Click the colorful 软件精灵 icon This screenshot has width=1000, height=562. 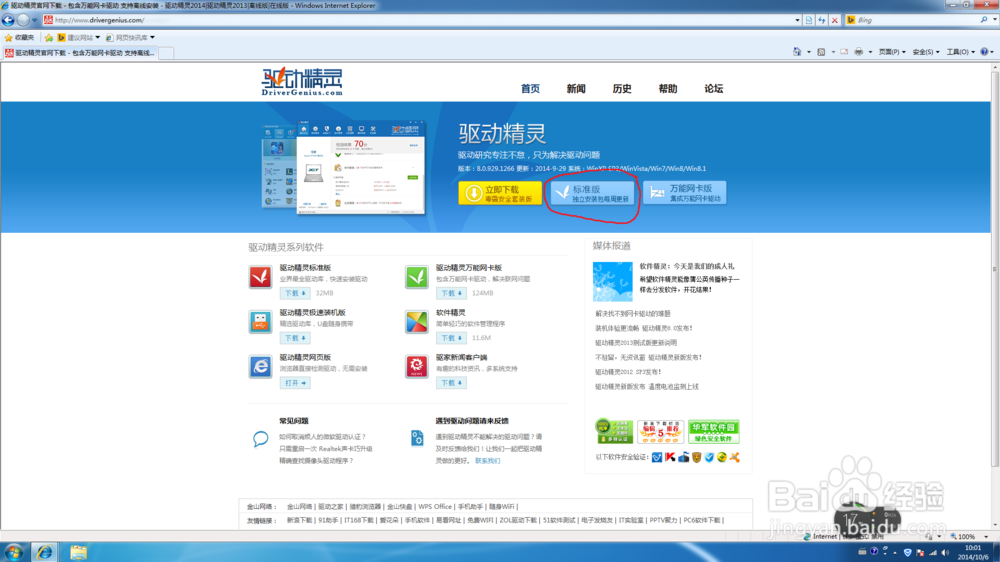pos(416,322)
